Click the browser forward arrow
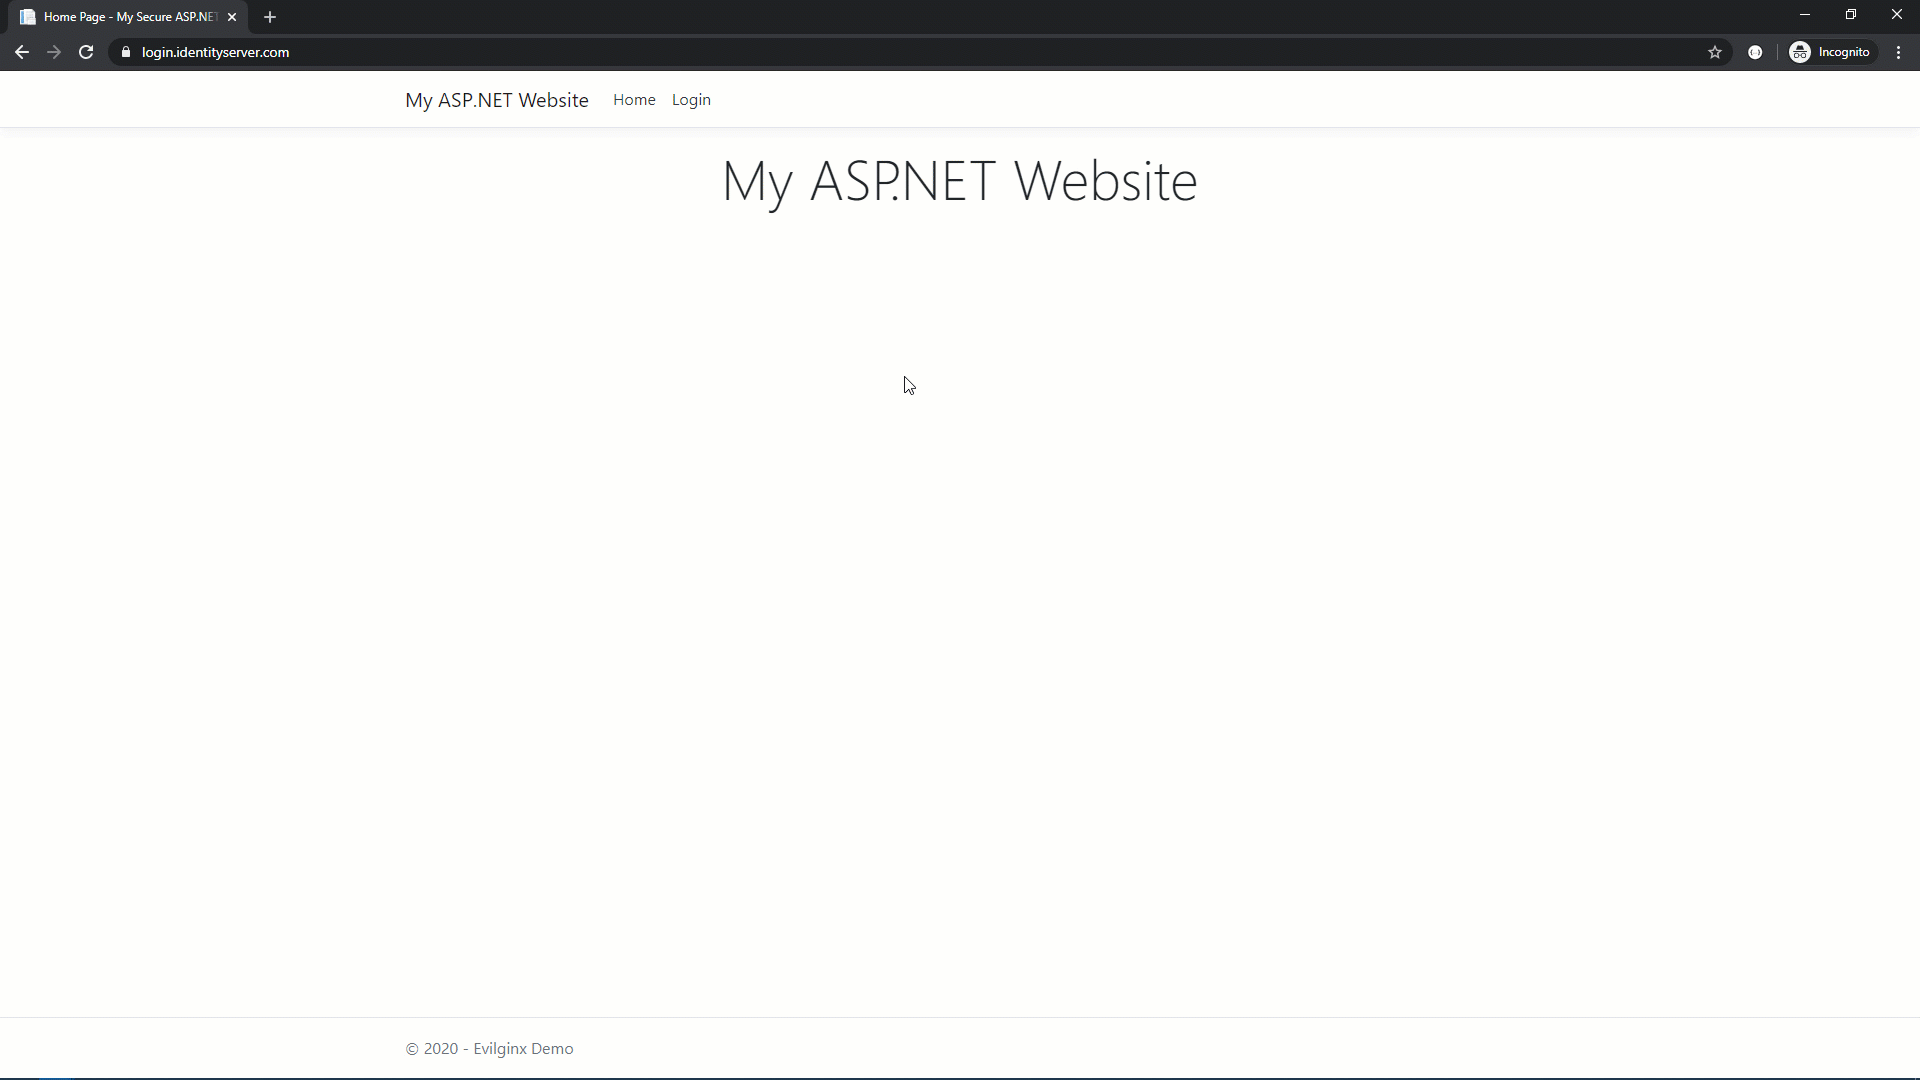The image size is (1920, 1080). 54,52
